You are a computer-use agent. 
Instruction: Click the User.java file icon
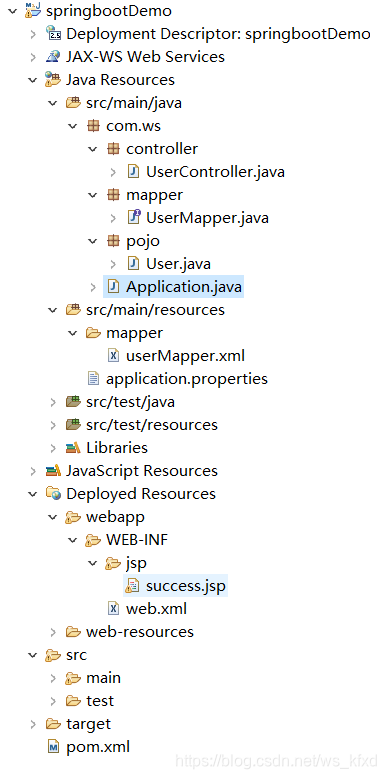pyautogui.click(x=133, y=264)
